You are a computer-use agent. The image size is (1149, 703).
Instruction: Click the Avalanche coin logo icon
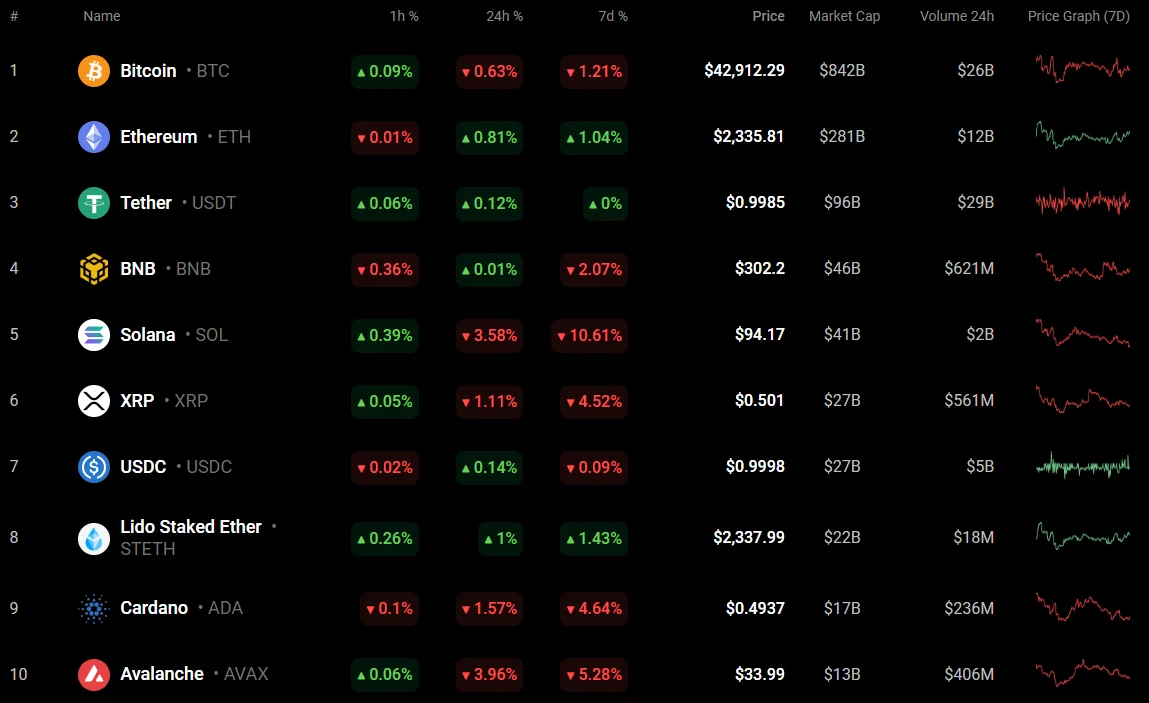click(x=94, y=674)
